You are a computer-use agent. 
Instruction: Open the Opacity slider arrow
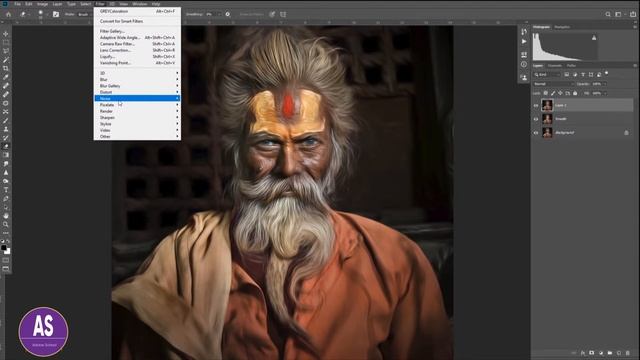[604, 84]
